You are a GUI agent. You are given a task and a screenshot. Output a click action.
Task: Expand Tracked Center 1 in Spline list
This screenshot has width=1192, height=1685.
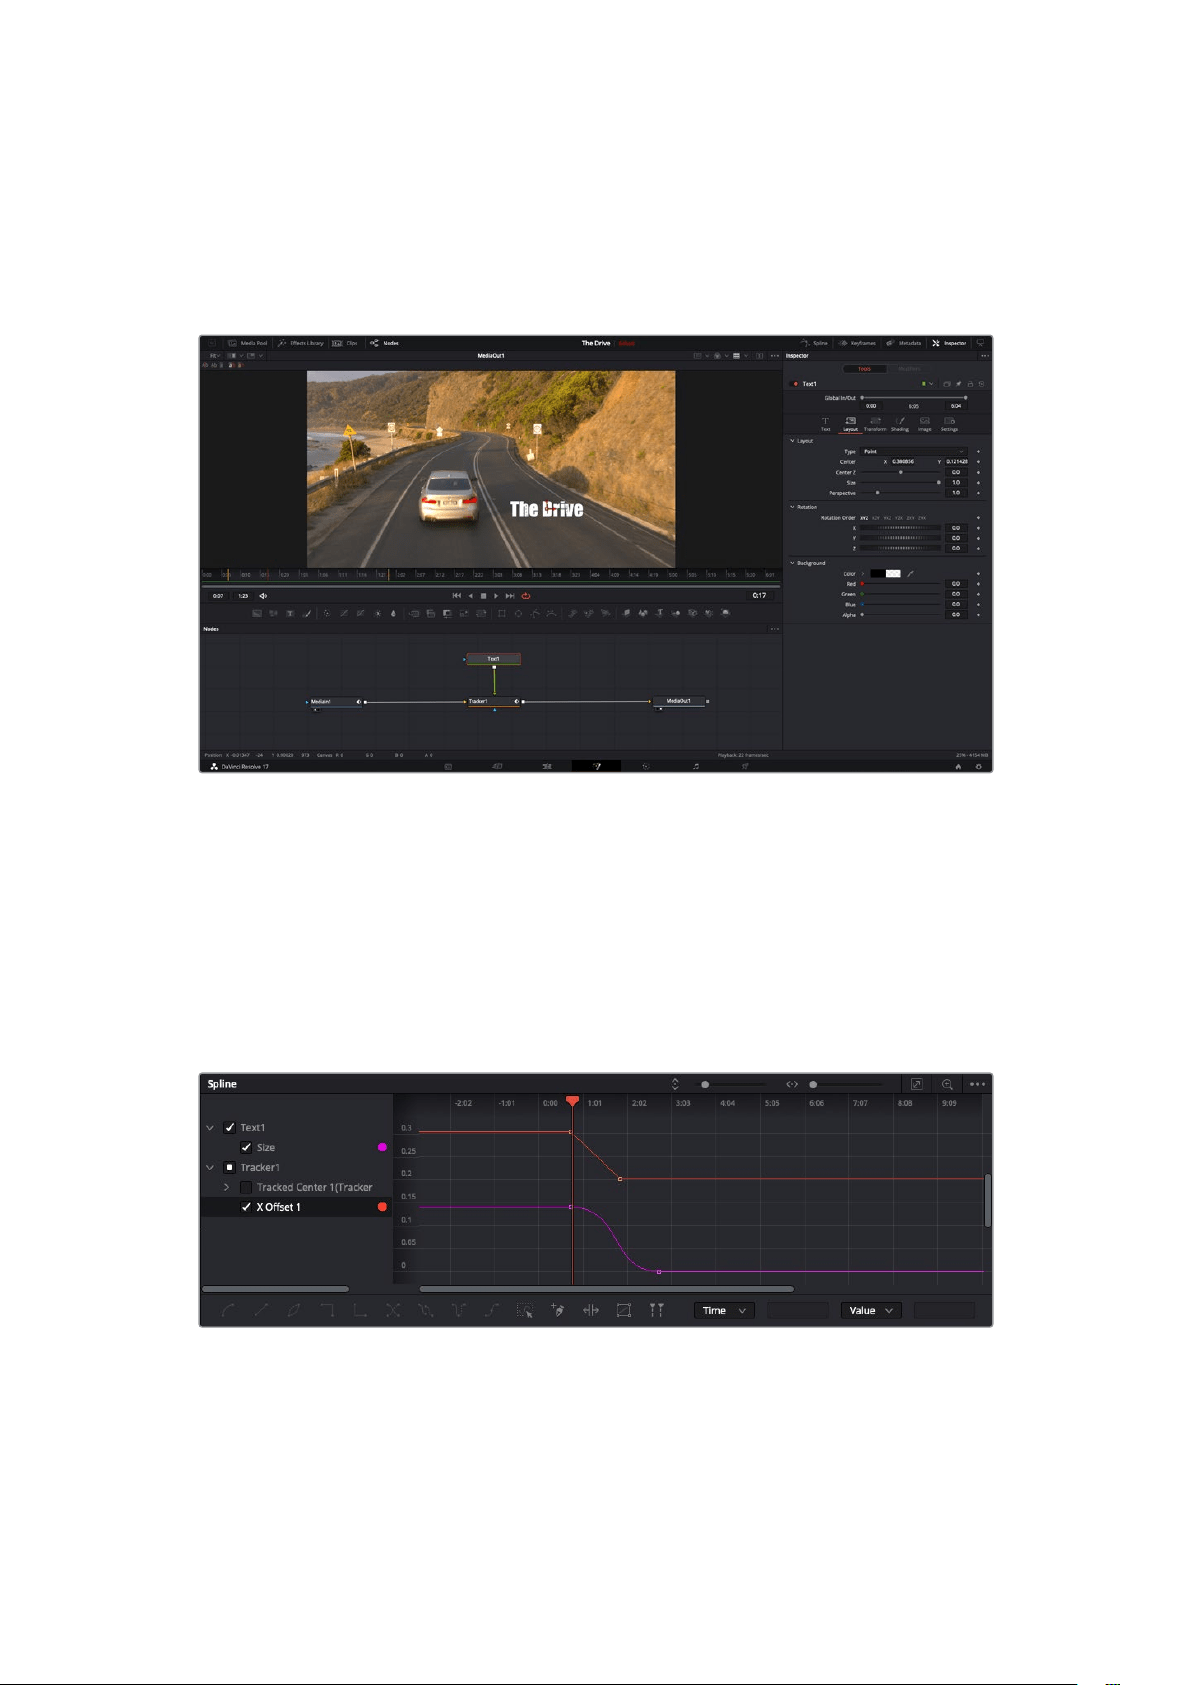227,1188
